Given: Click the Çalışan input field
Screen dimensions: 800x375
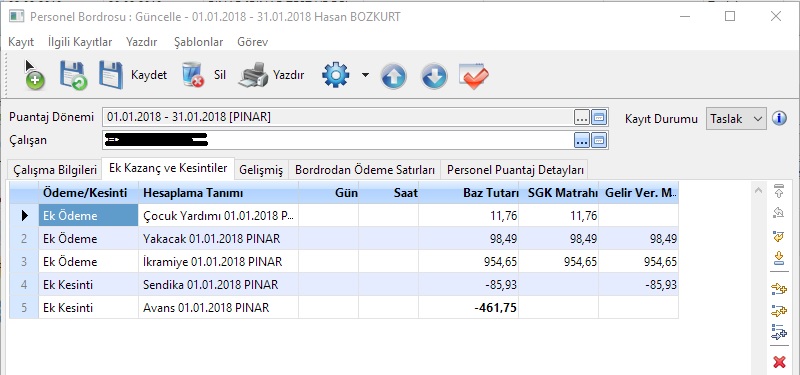Looking at the screenshot, I should pos(338,140).
